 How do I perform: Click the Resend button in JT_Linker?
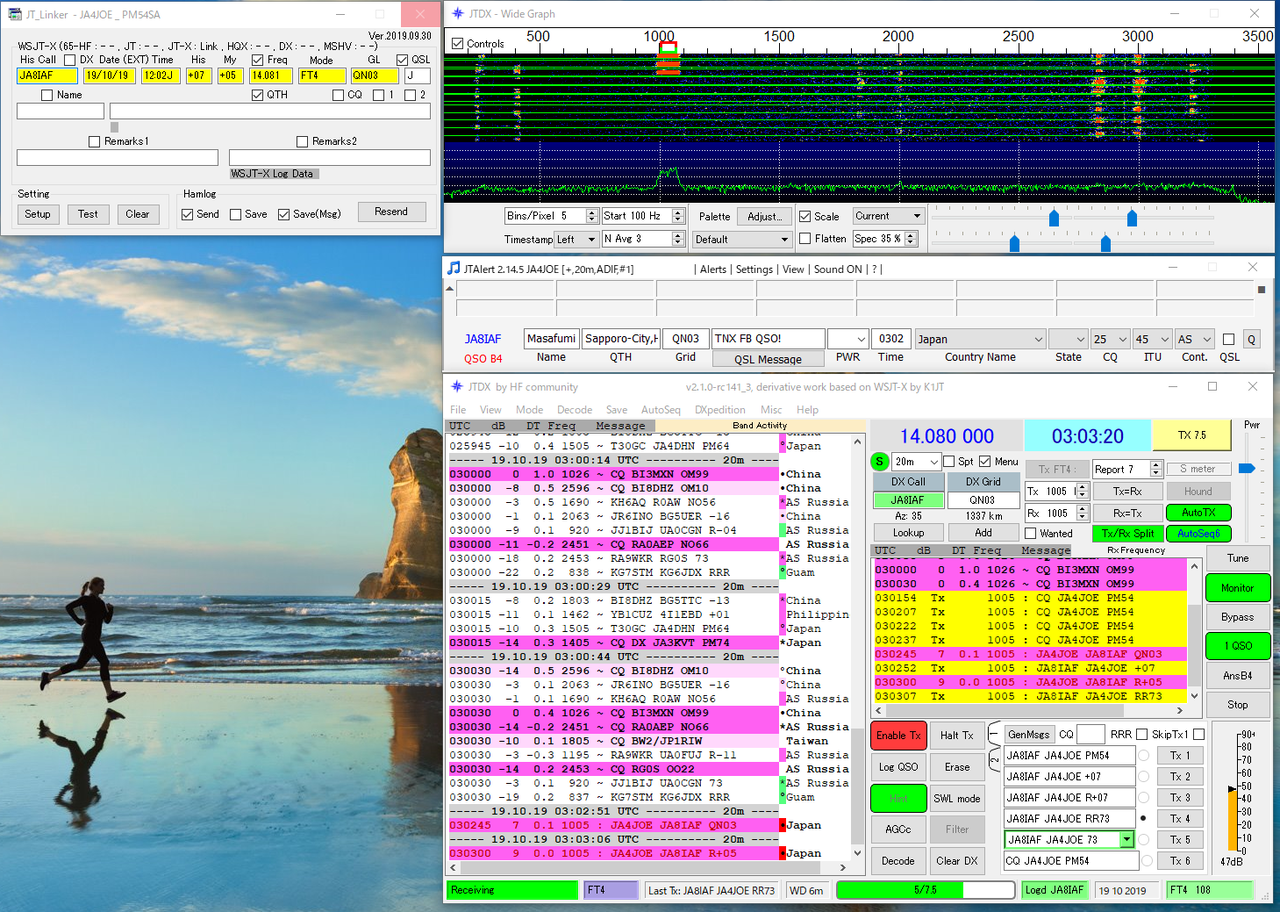point(391,212)
